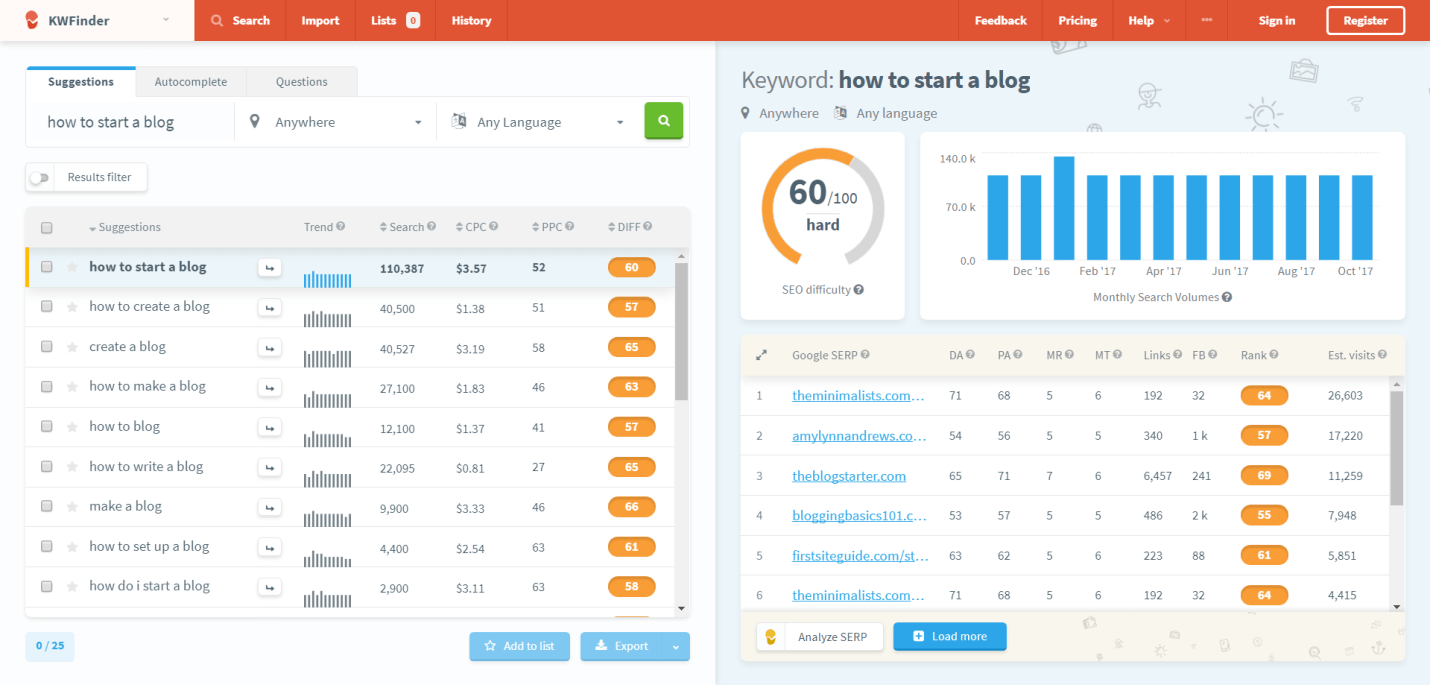The image size is (1430, 685).
Task: Switch to the Autocomplete tab
Action: click(191, 82)
